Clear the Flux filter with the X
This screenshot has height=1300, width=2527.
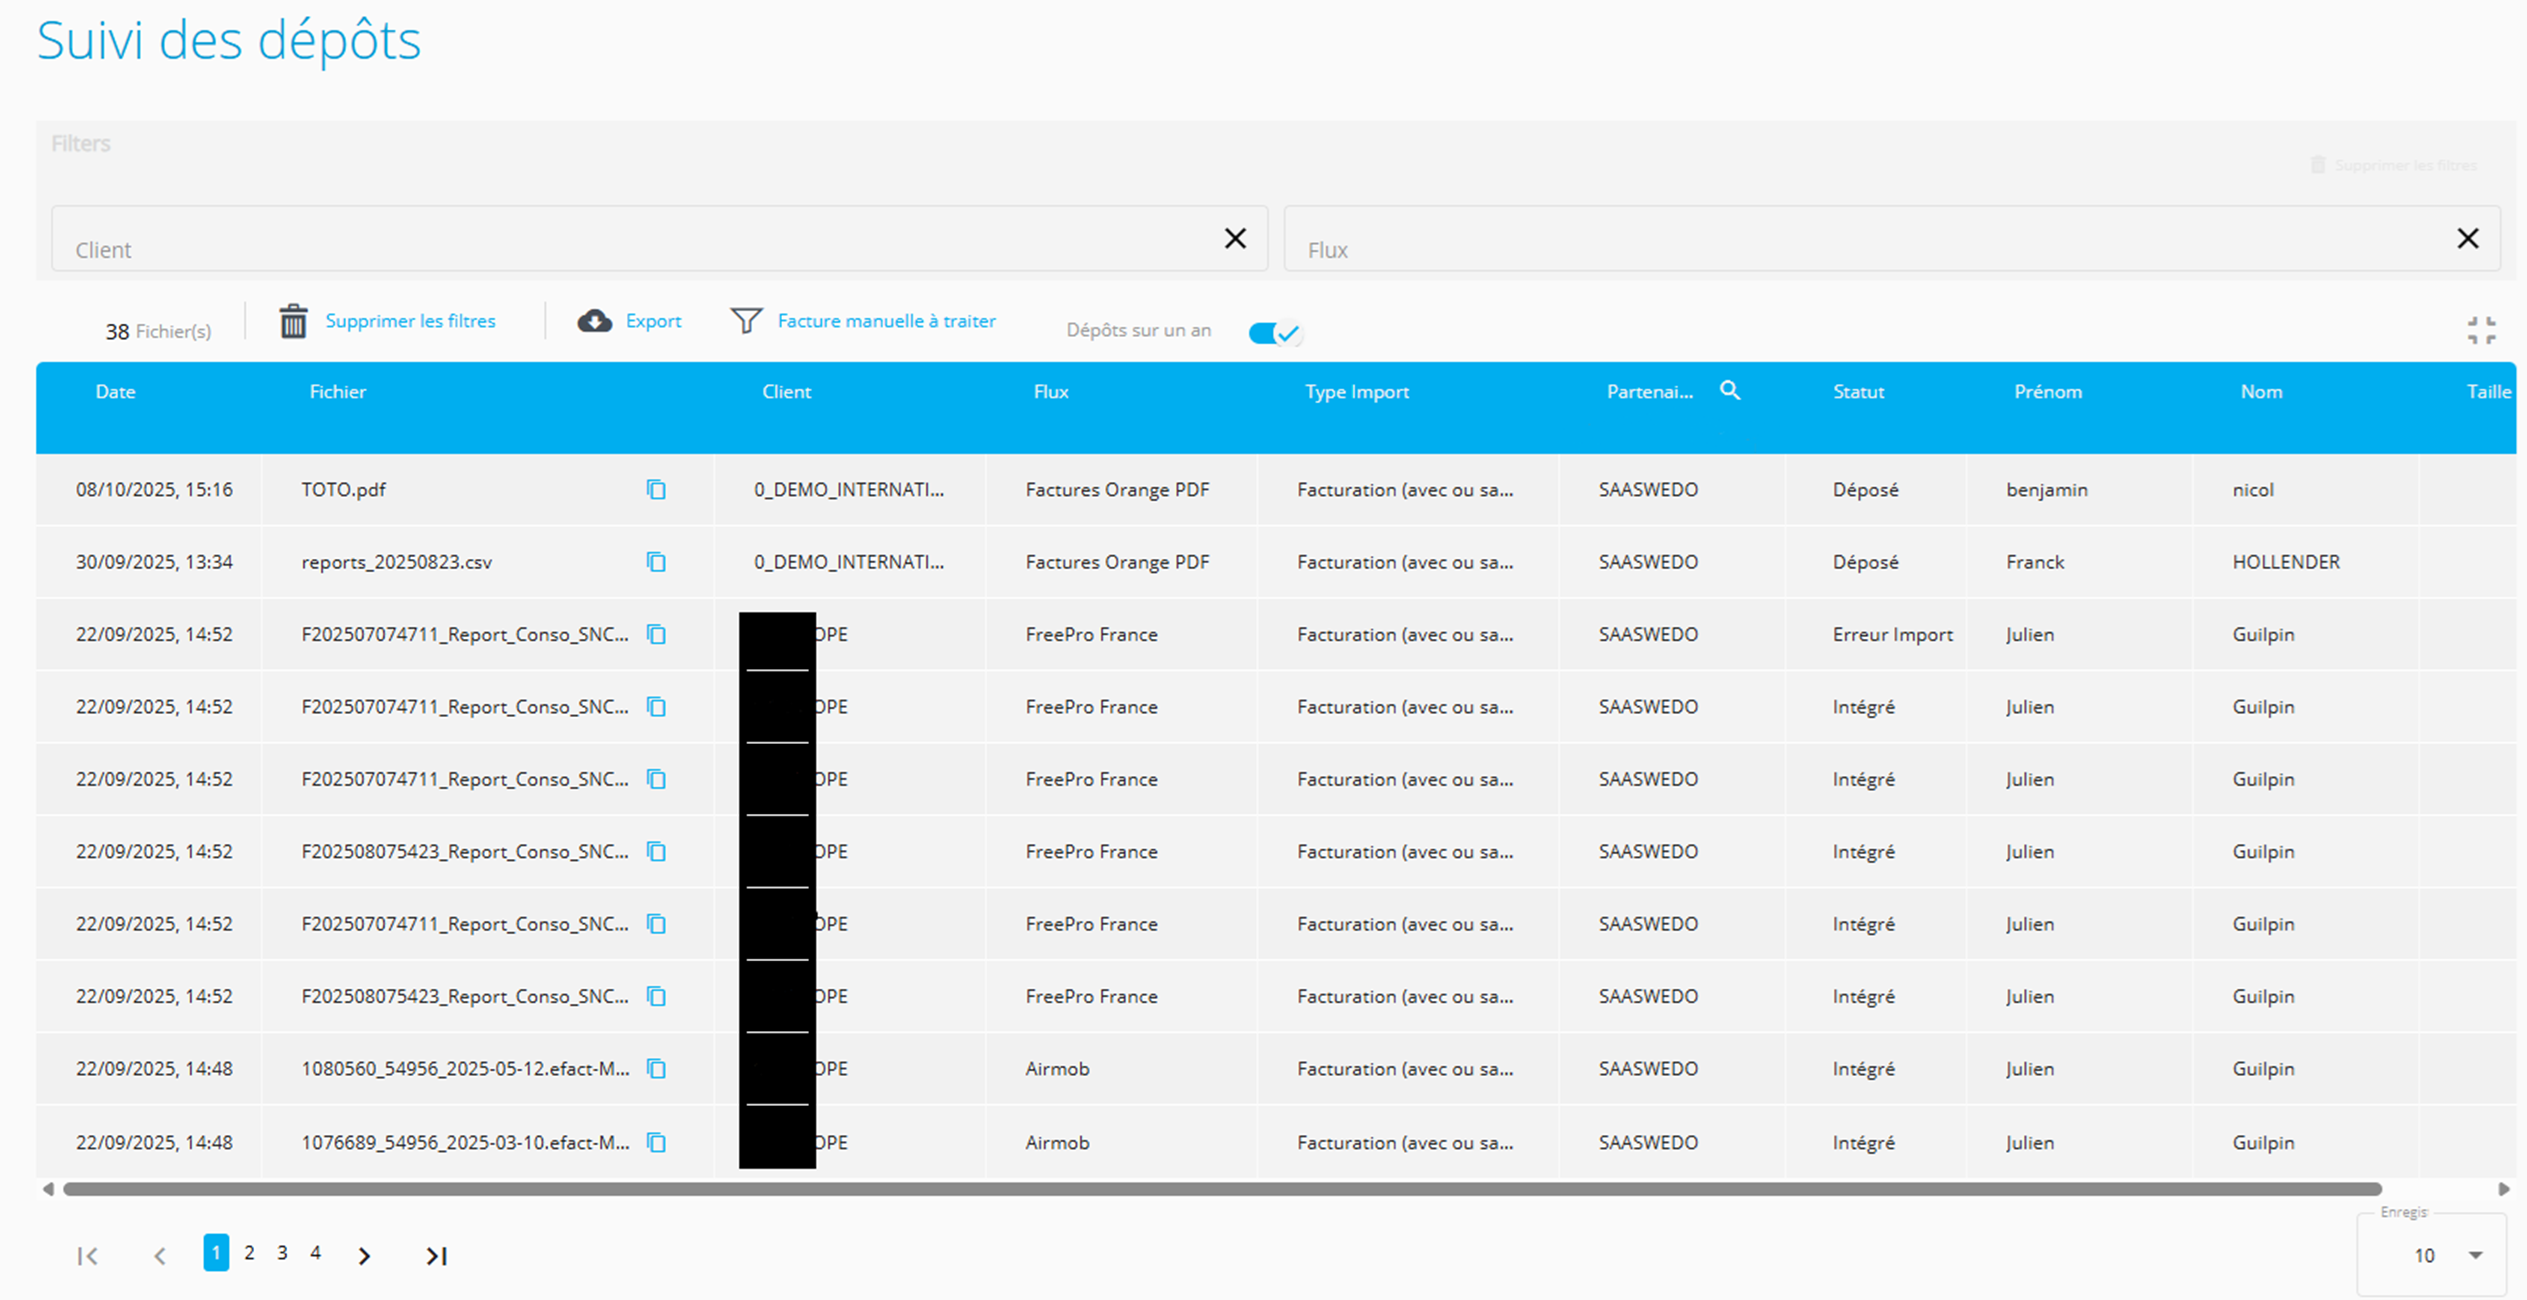[2467, 238]
